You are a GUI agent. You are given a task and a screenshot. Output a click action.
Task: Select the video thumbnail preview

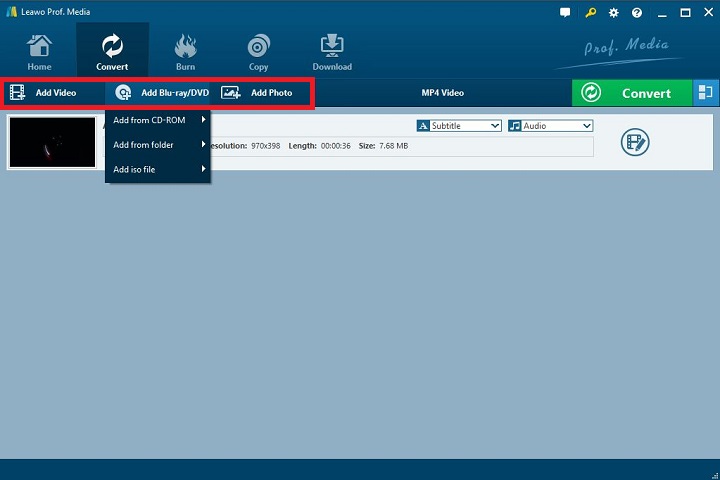coord(52,142)
